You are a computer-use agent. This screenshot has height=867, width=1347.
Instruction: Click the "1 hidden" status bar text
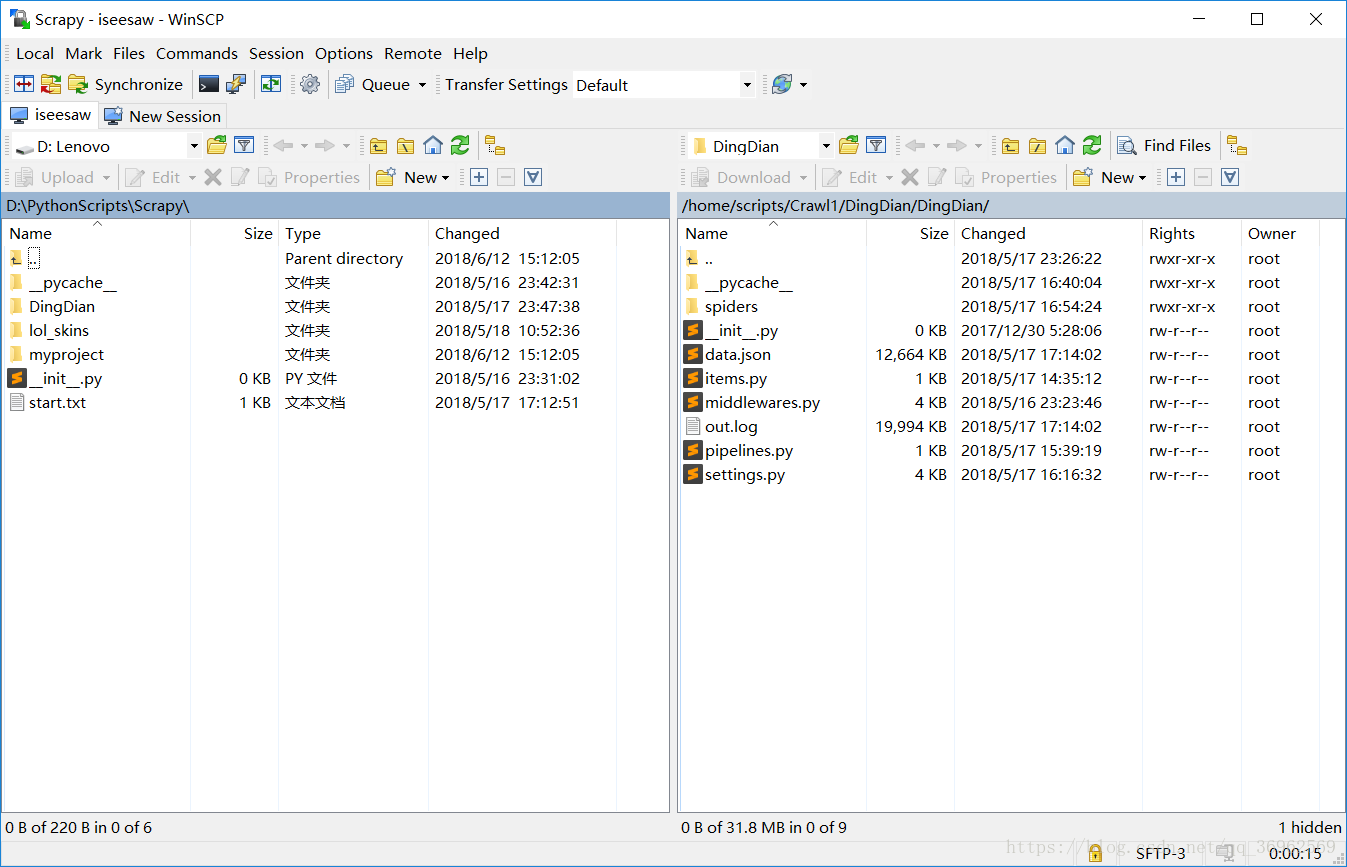pos(1310,828)
